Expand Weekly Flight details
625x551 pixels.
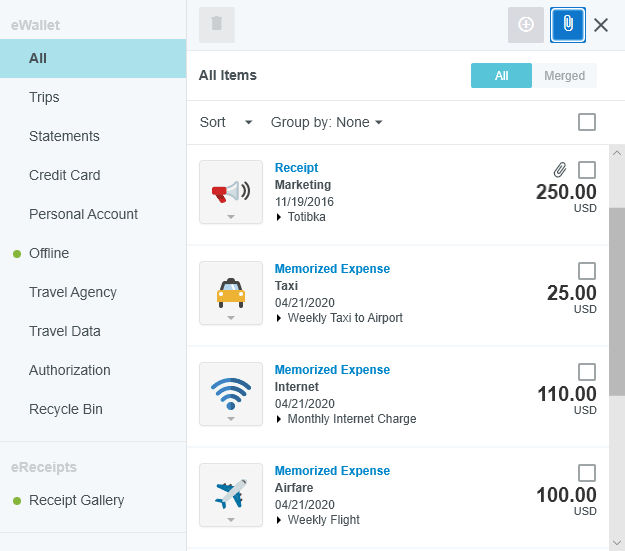pos(279,520)
